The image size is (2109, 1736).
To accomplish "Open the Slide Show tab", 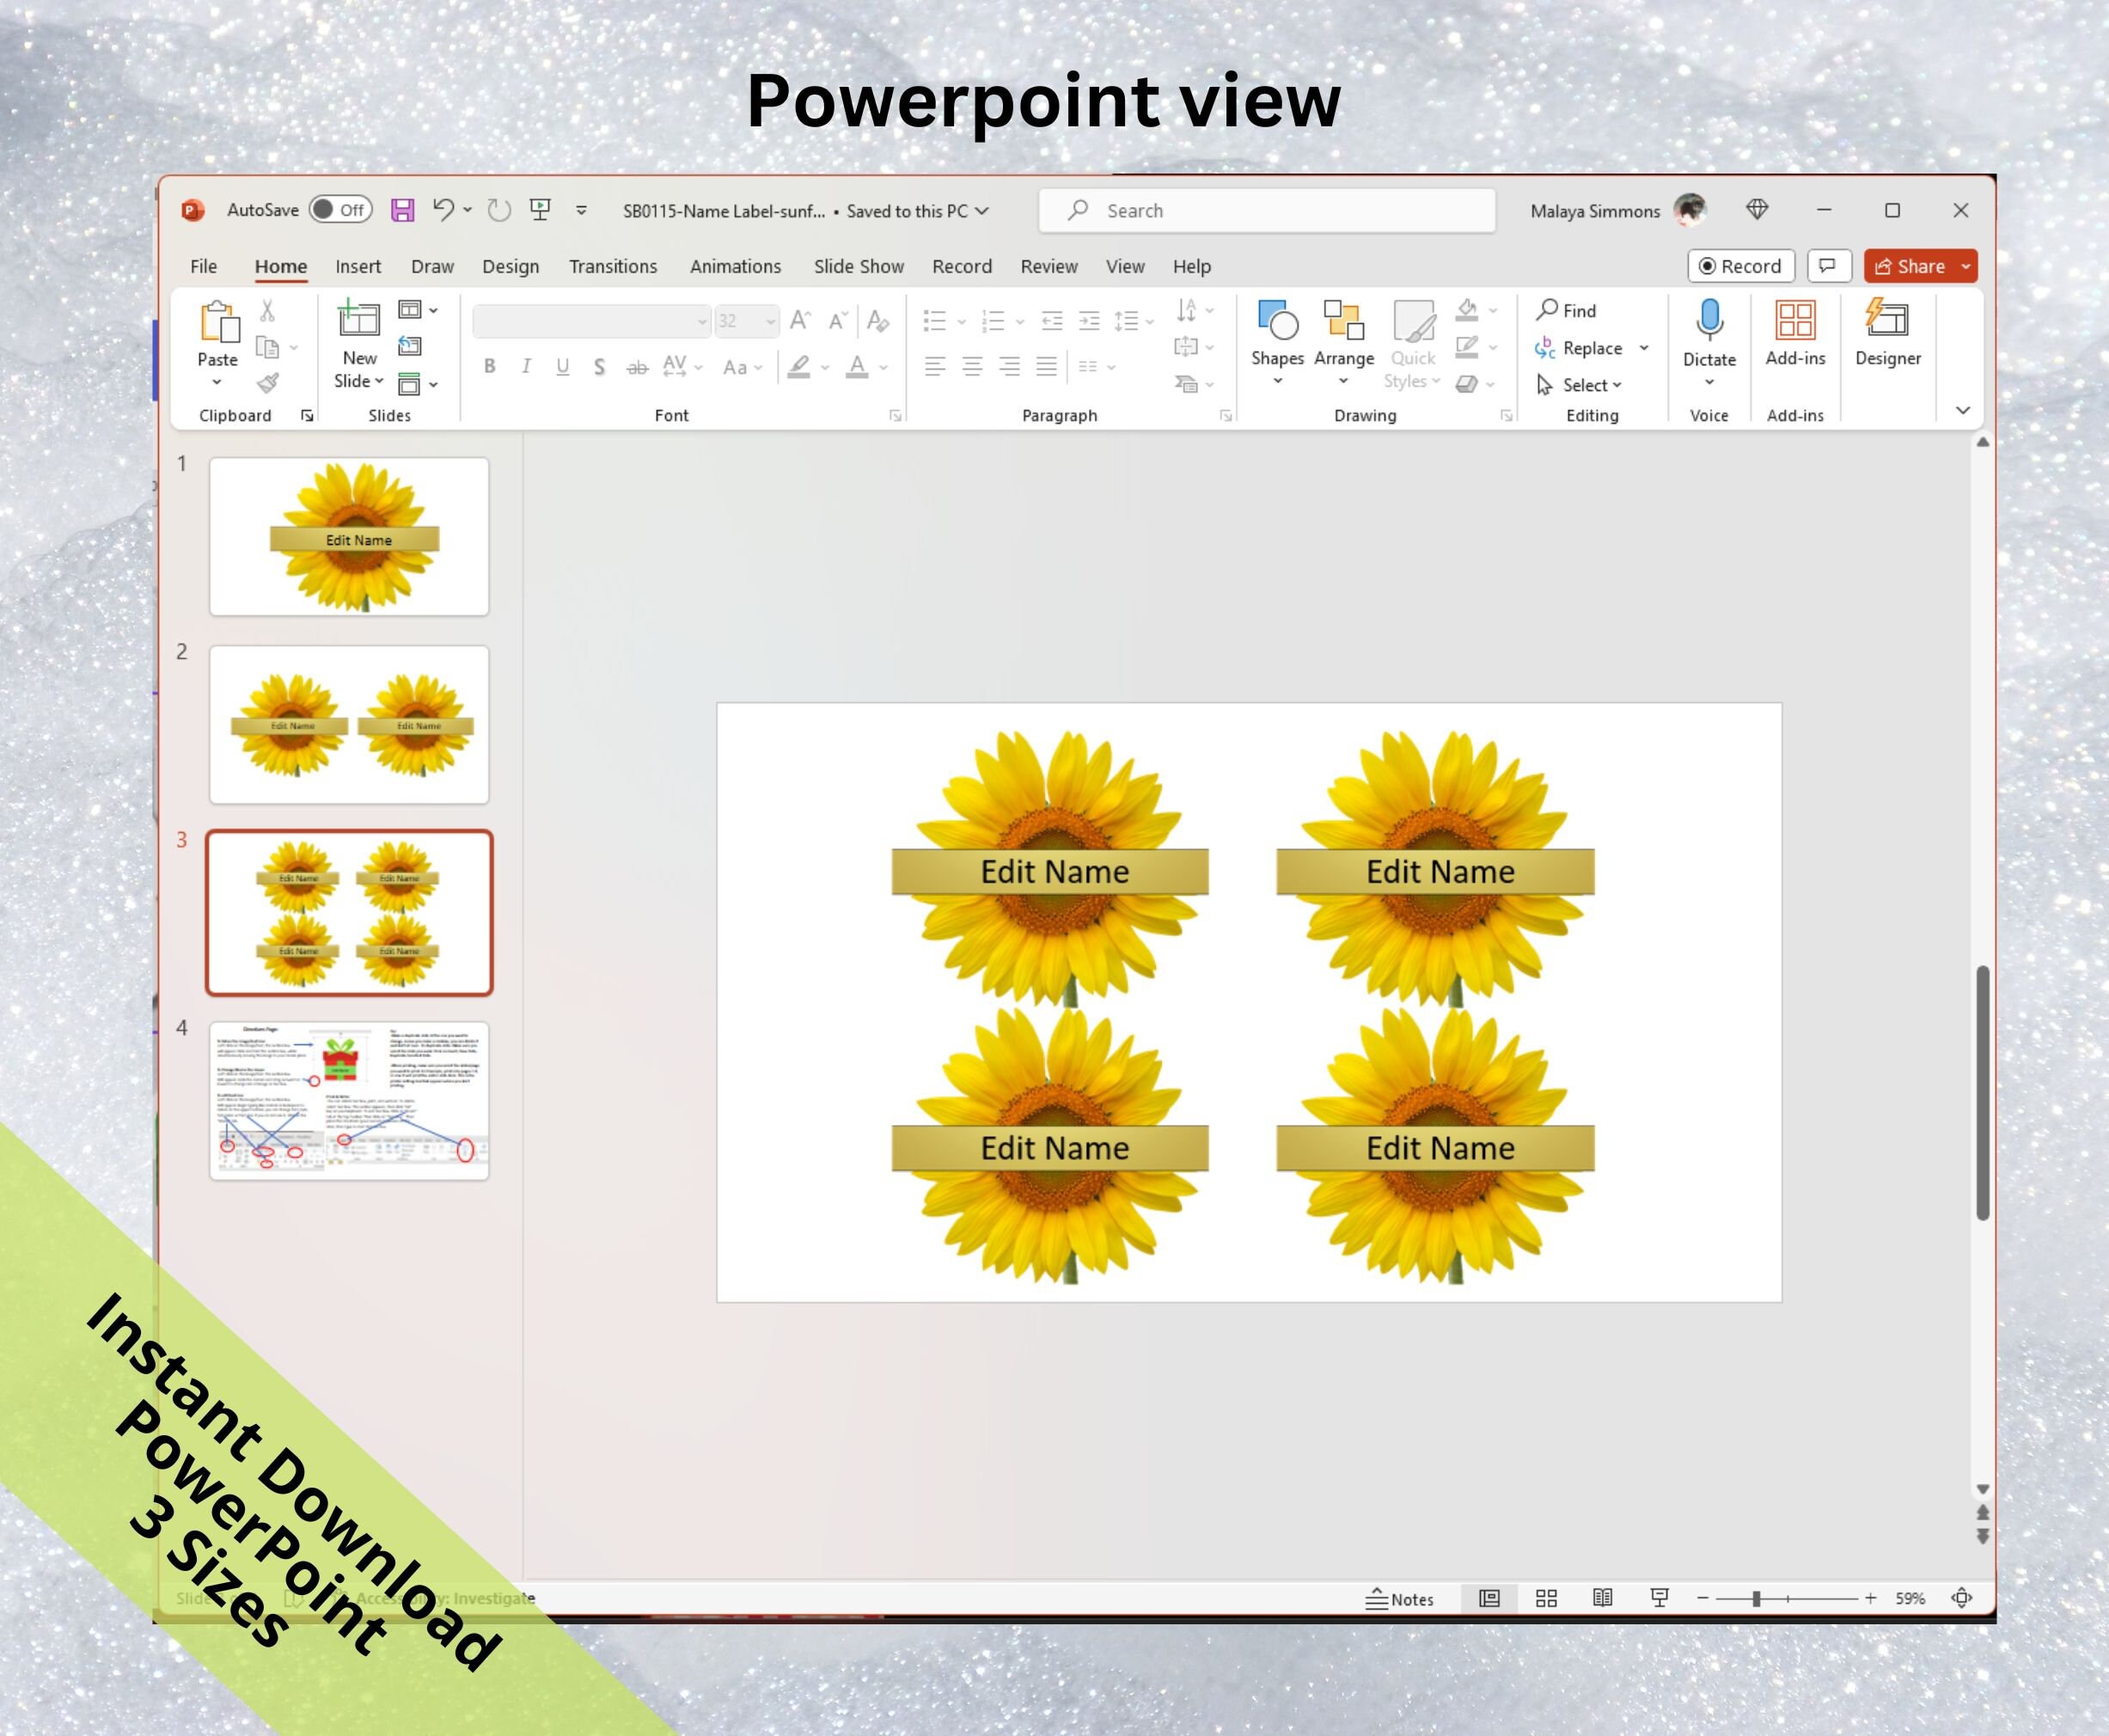I will (858, 266).
